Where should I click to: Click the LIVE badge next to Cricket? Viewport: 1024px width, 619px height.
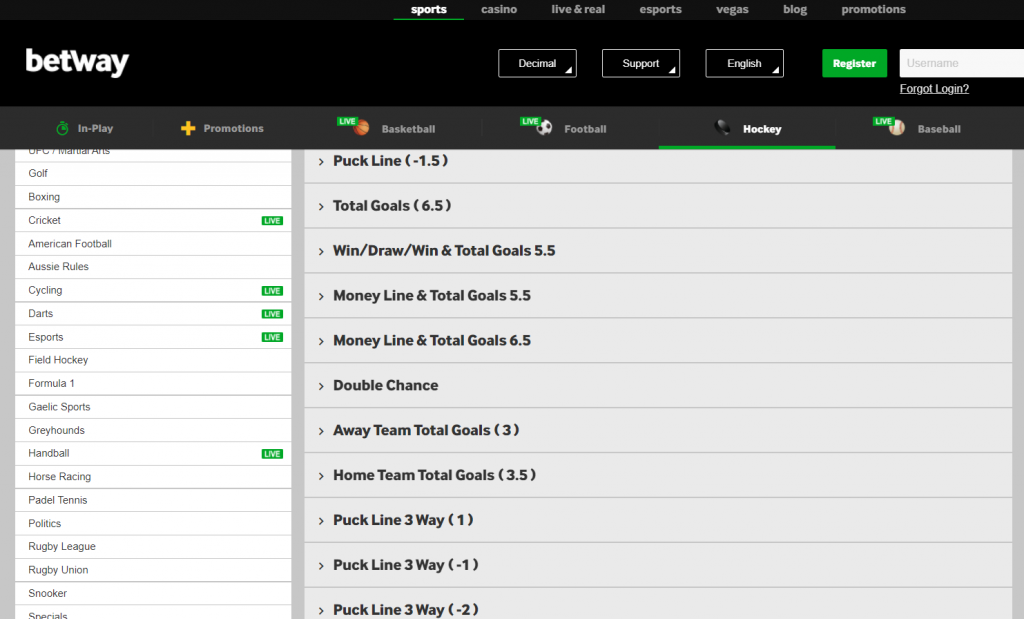click(272, 221)
